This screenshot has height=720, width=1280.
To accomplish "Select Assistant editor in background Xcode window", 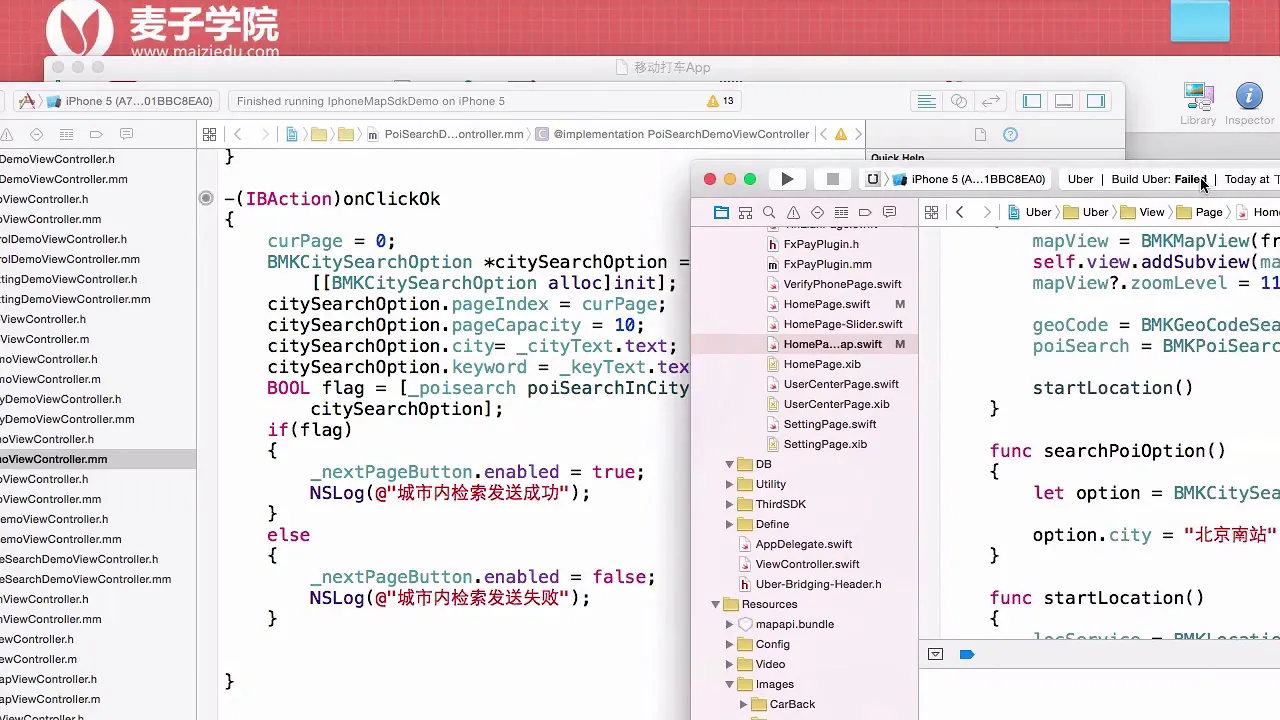I will click(959, 101).
